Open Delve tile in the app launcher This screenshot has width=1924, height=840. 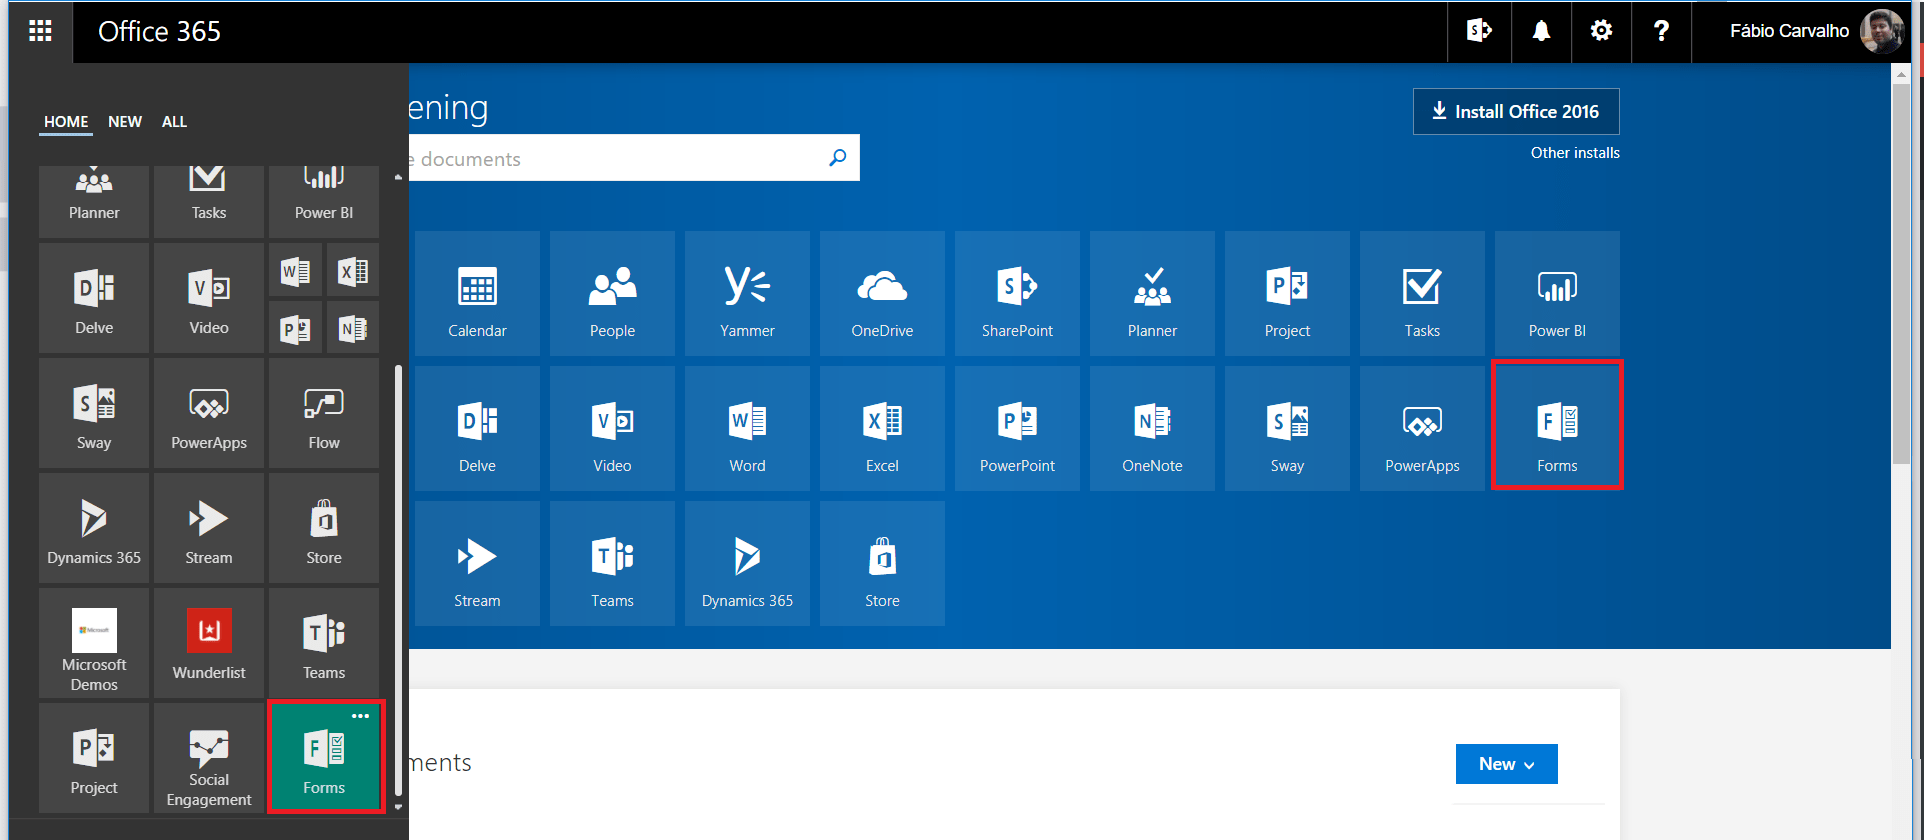(x=94, y=298)
